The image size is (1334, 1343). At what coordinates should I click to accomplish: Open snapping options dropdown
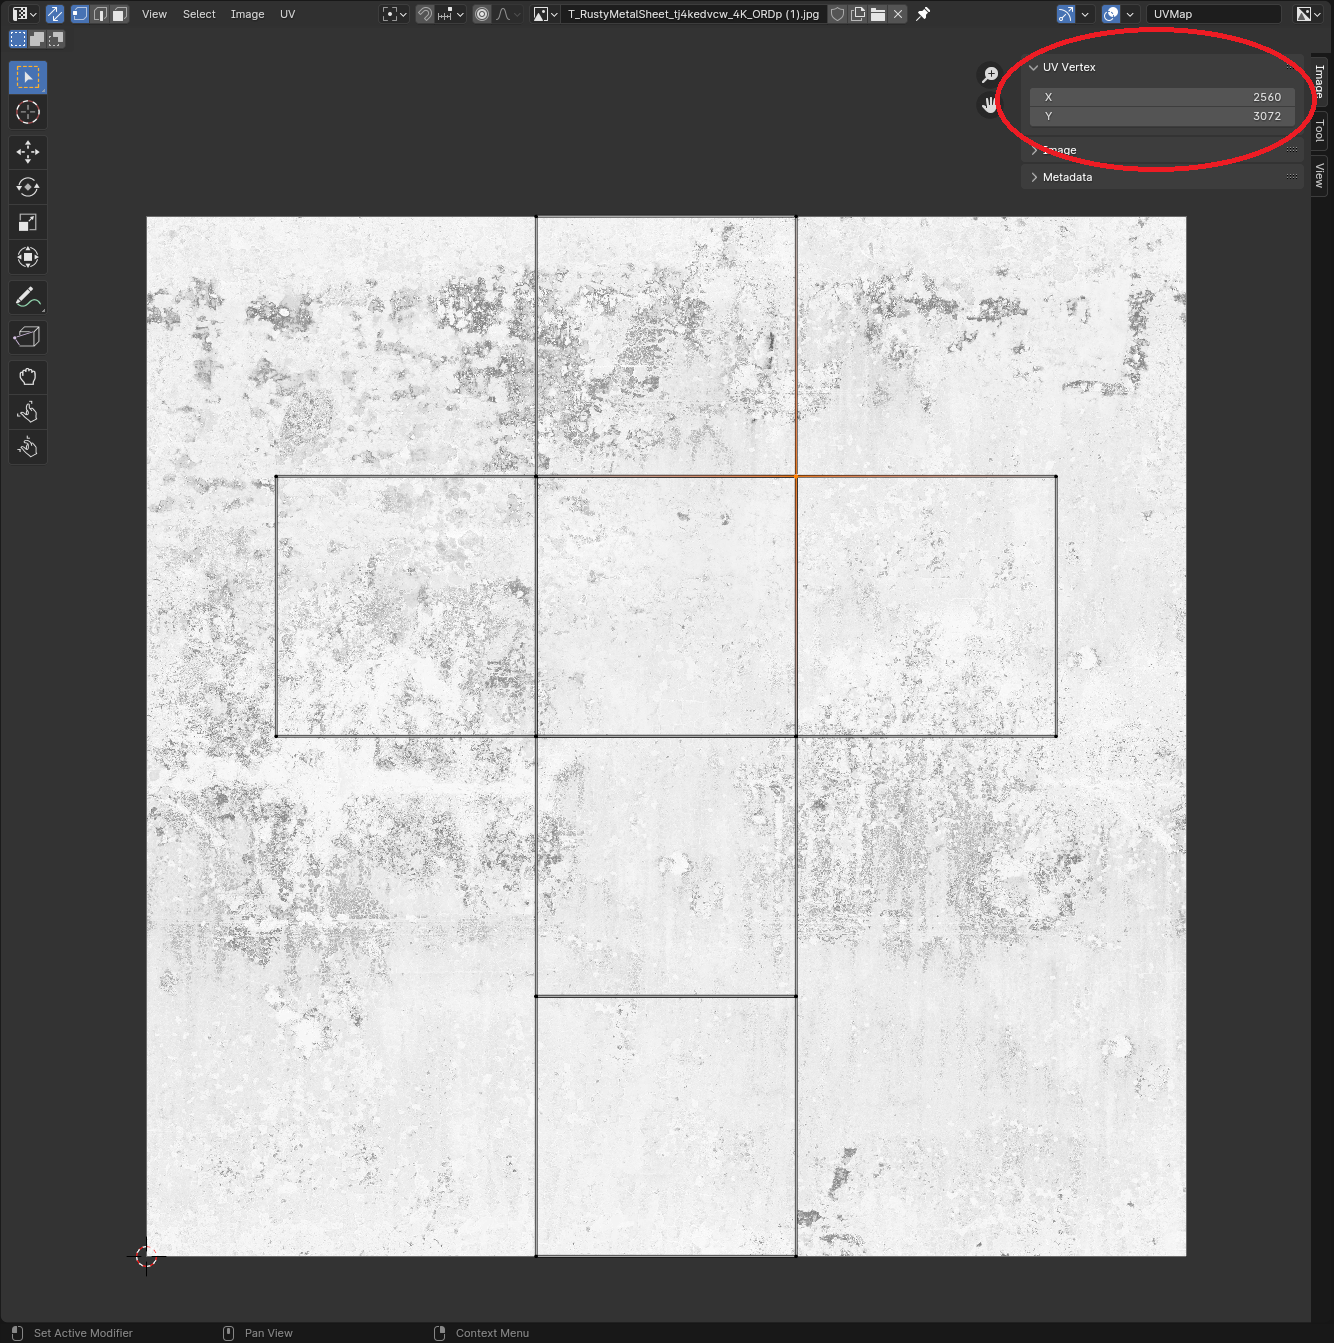coord(451,14)
